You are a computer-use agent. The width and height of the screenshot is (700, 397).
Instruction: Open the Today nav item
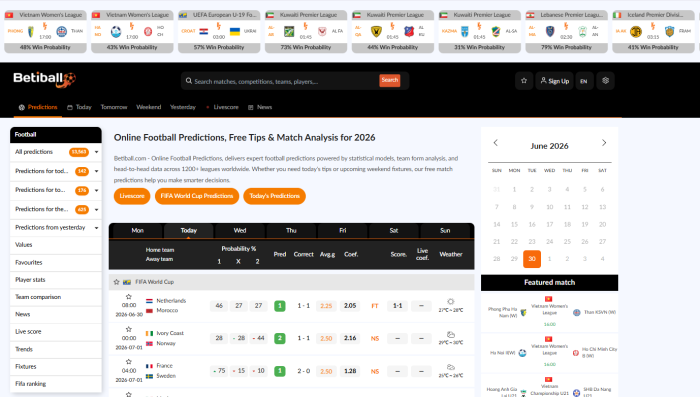79,107
